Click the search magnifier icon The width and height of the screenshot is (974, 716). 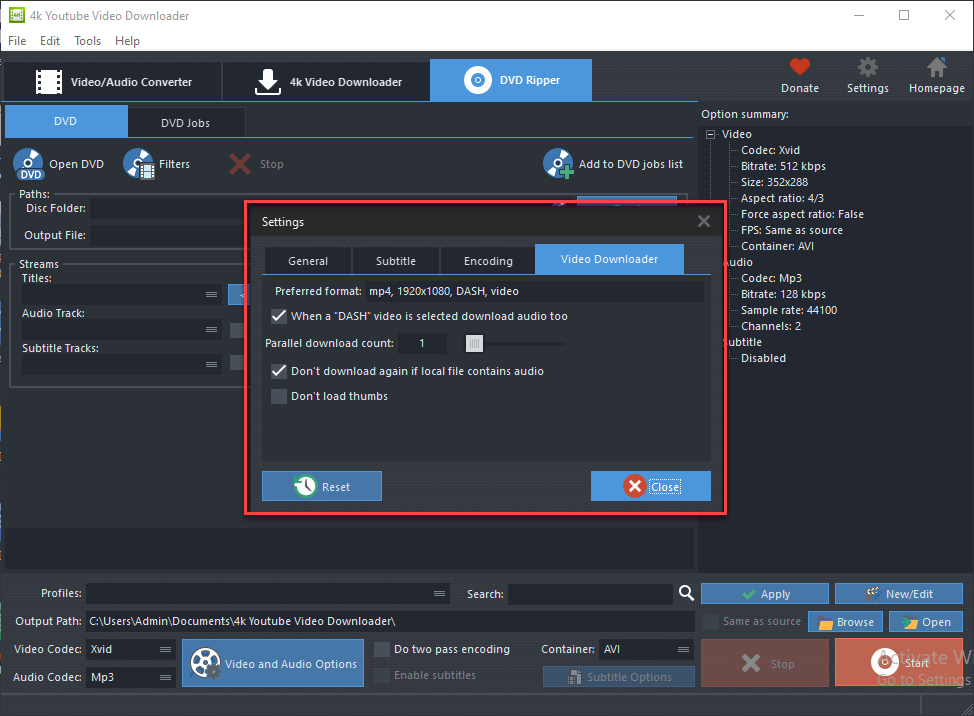[x=686, y=593]
